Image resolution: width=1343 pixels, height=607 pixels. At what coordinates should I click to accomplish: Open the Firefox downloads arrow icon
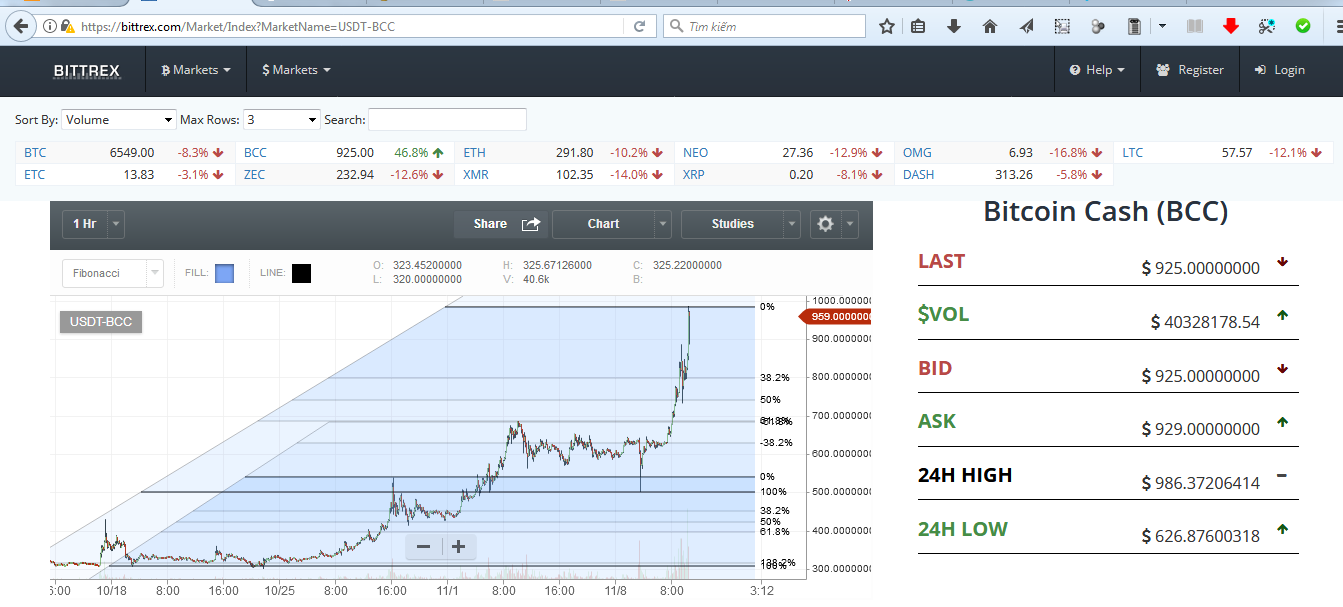point(954,26)
